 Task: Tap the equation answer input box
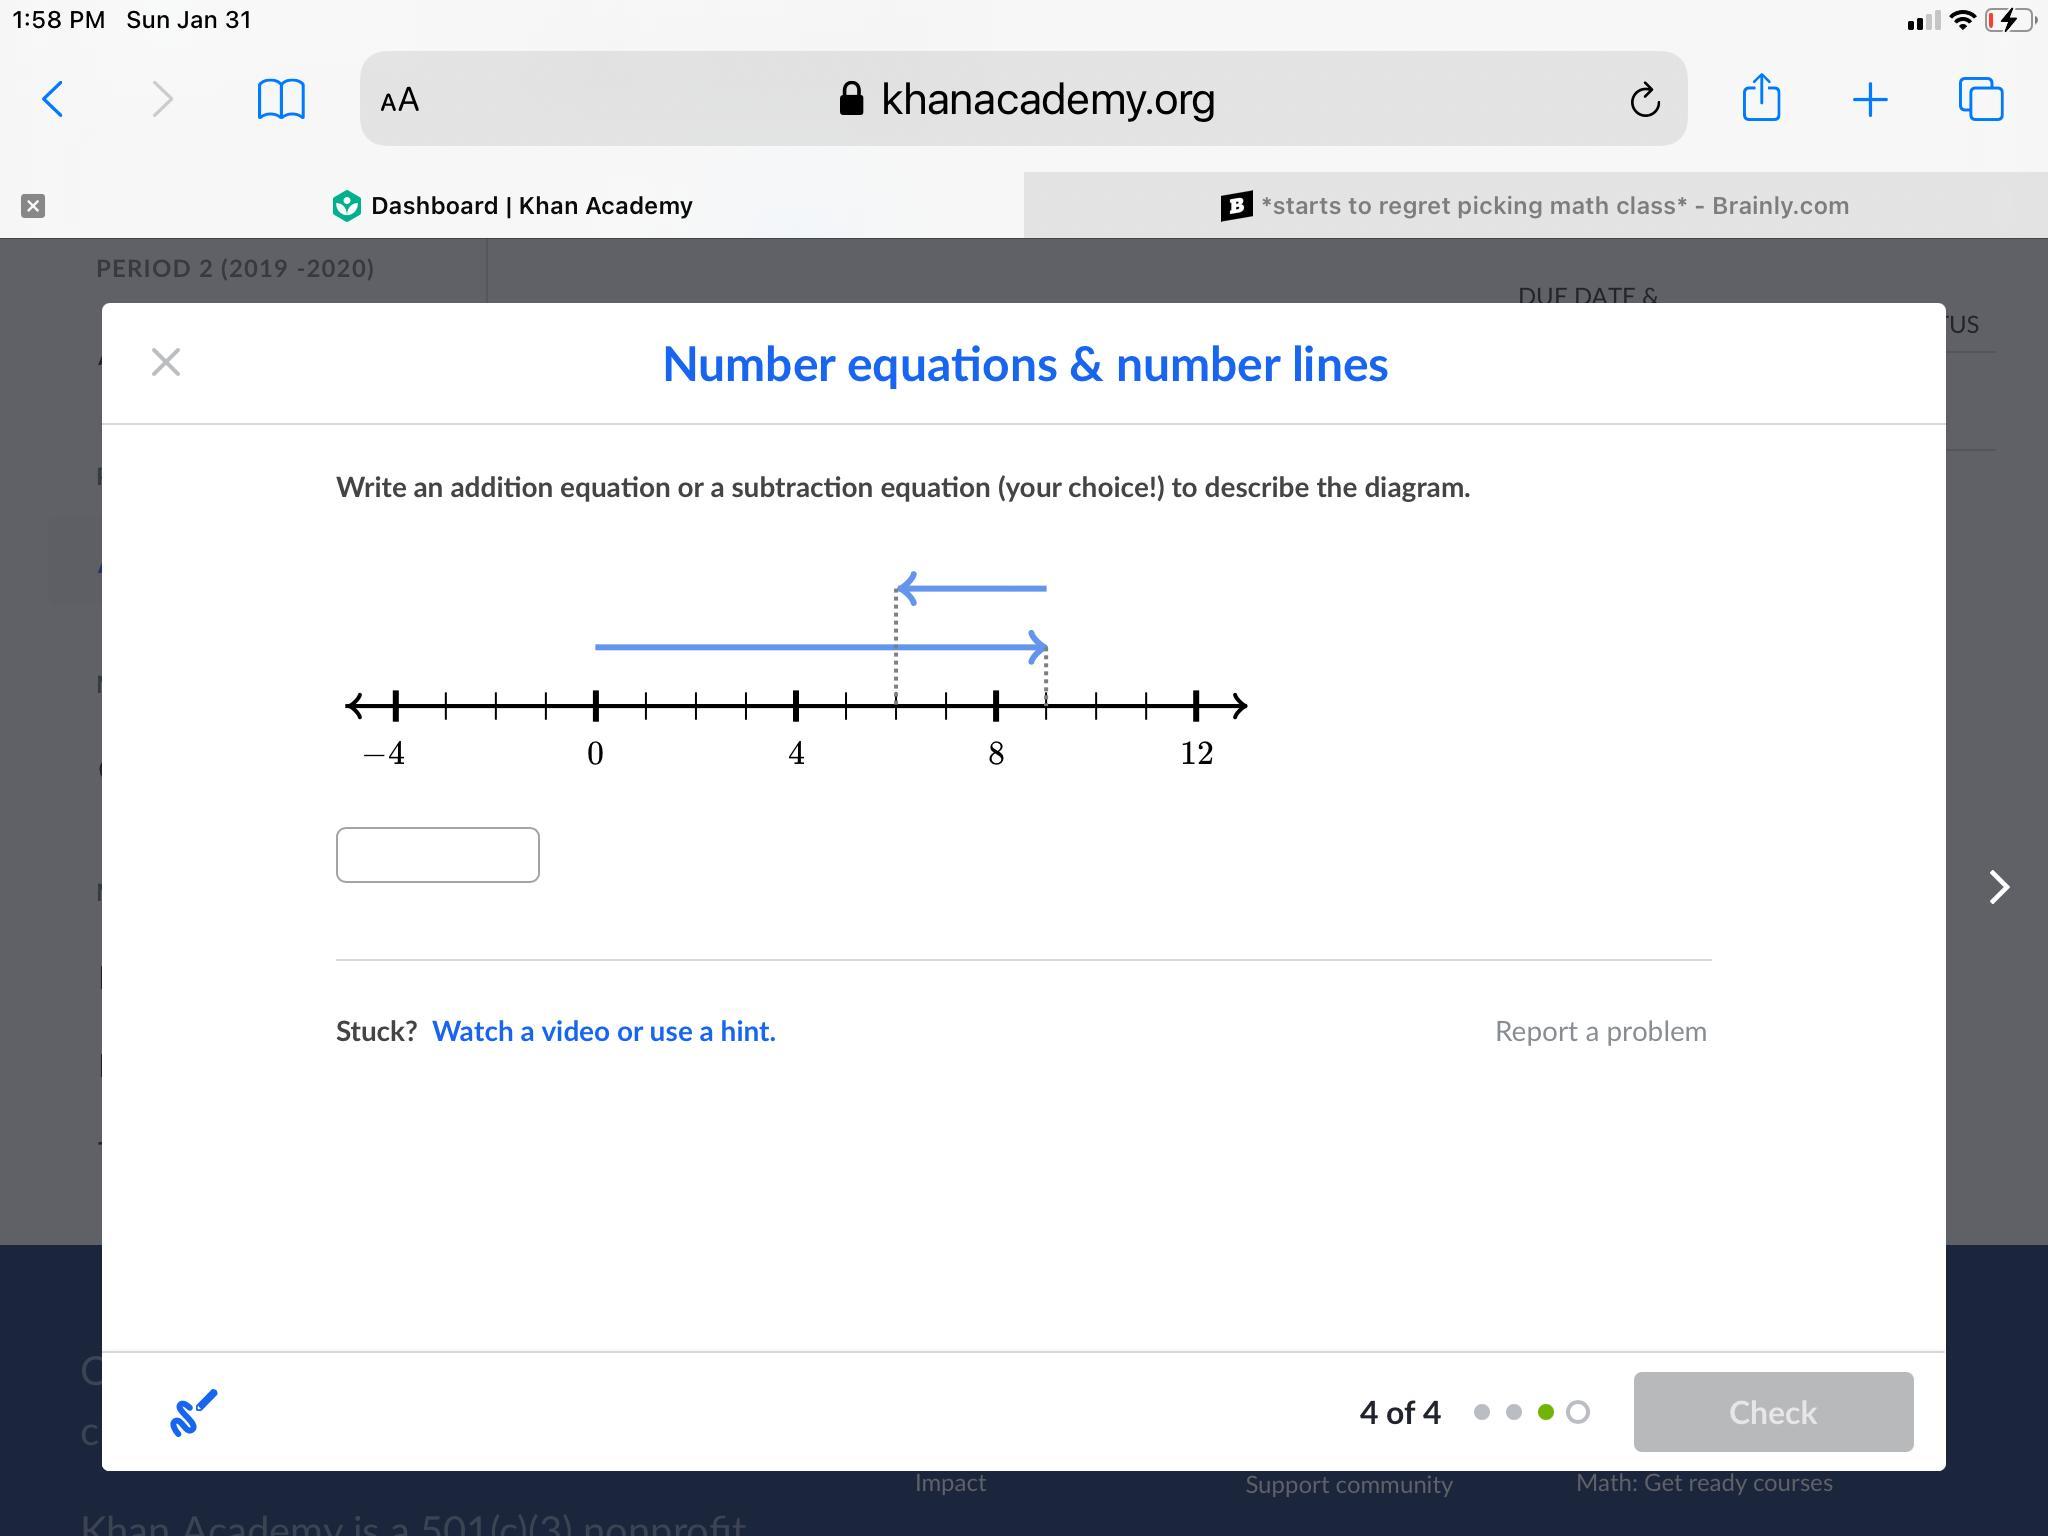coord(437,855)
